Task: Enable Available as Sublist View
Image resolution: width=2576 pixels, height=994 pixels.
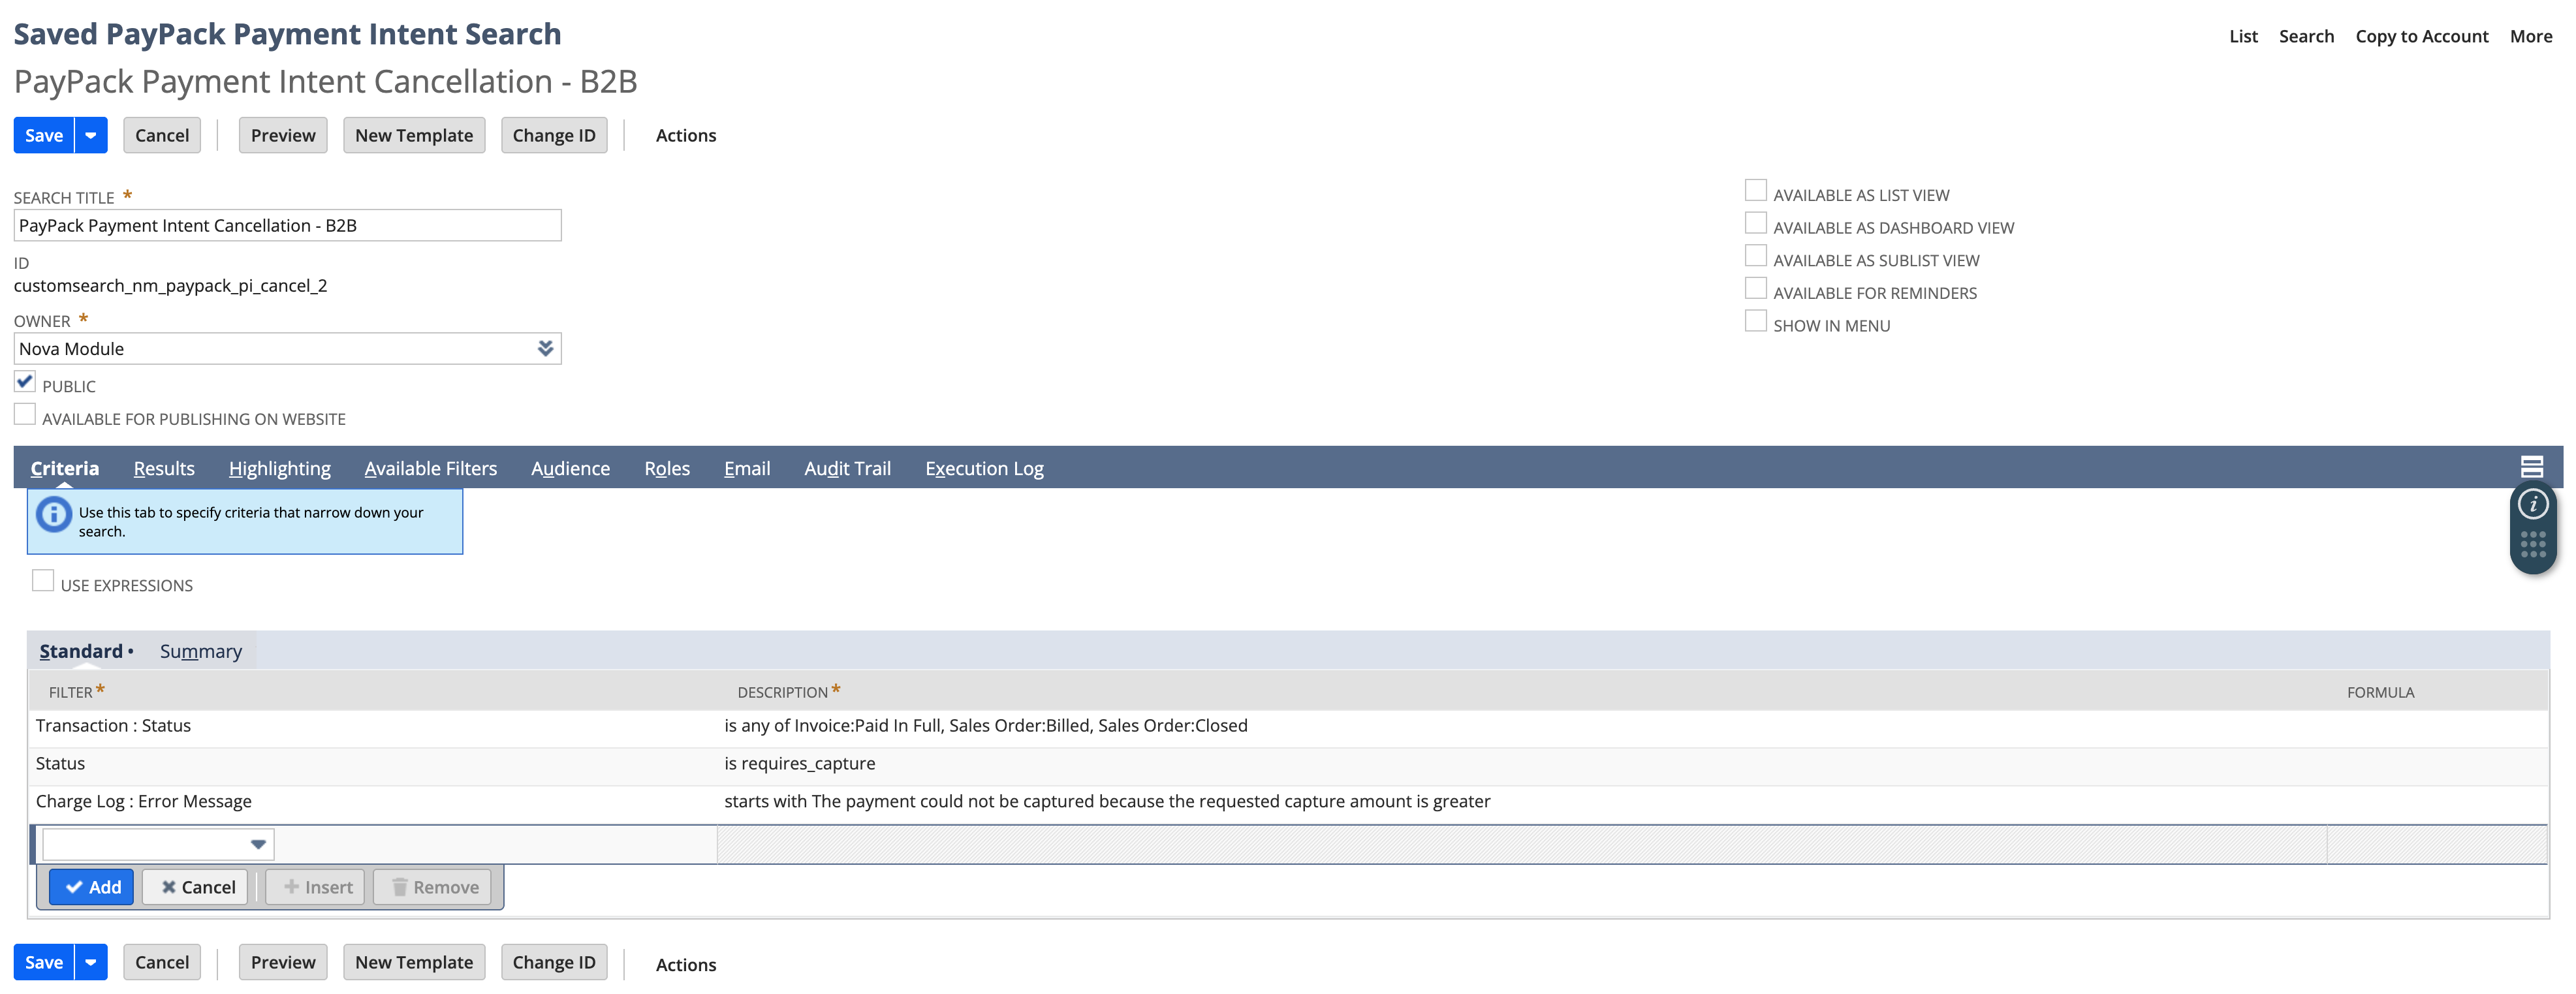Action: click(x=1755, y=256)
